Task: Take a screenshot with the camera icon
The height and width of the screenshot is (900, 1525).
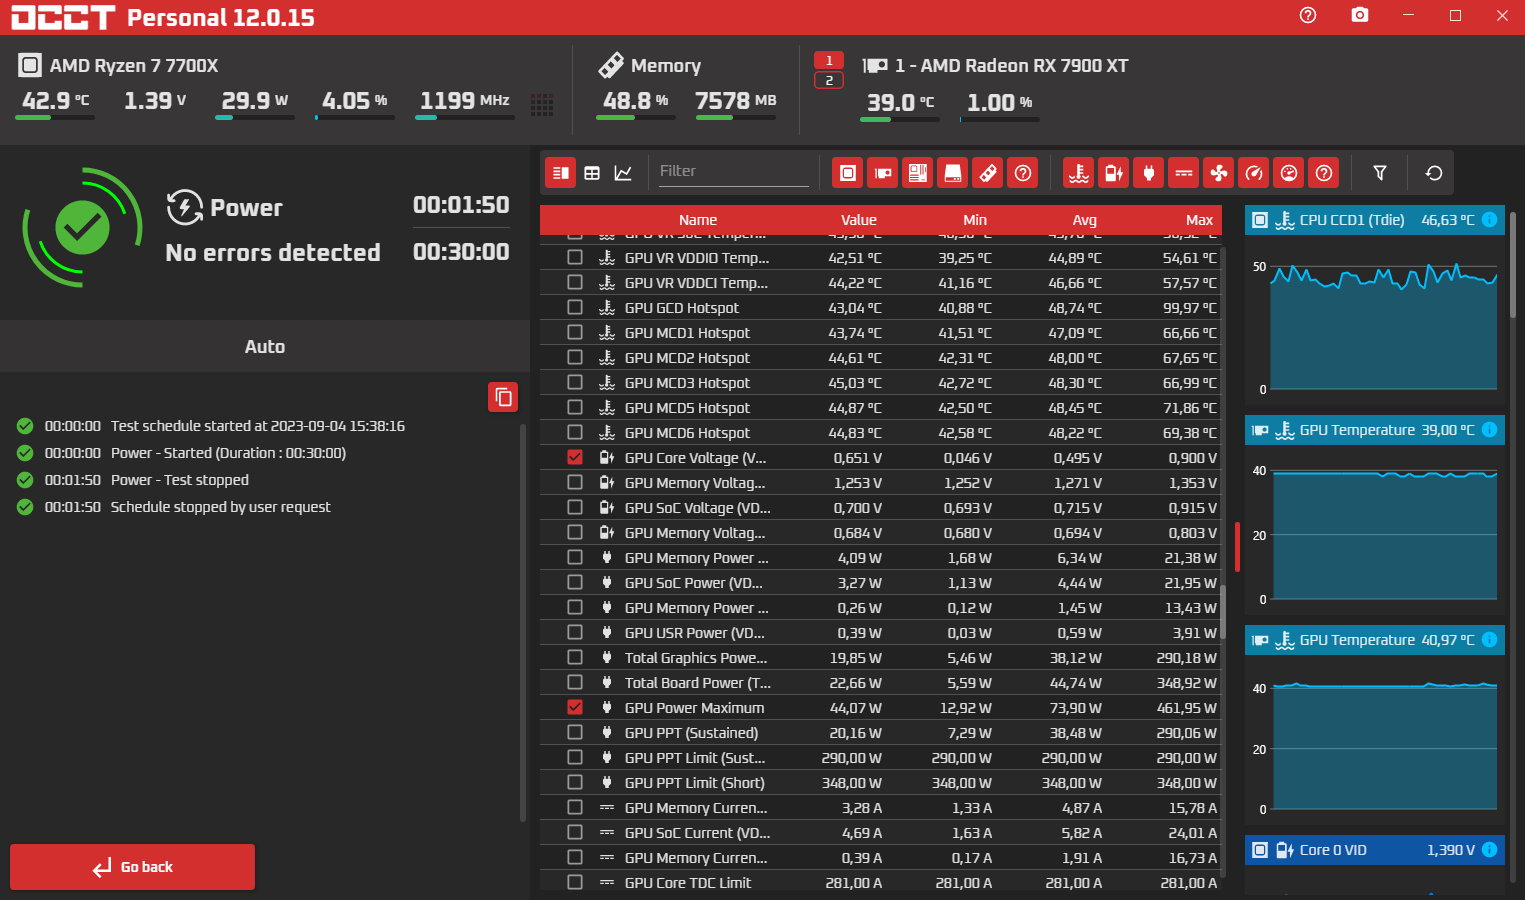Action: [1359, 15]
